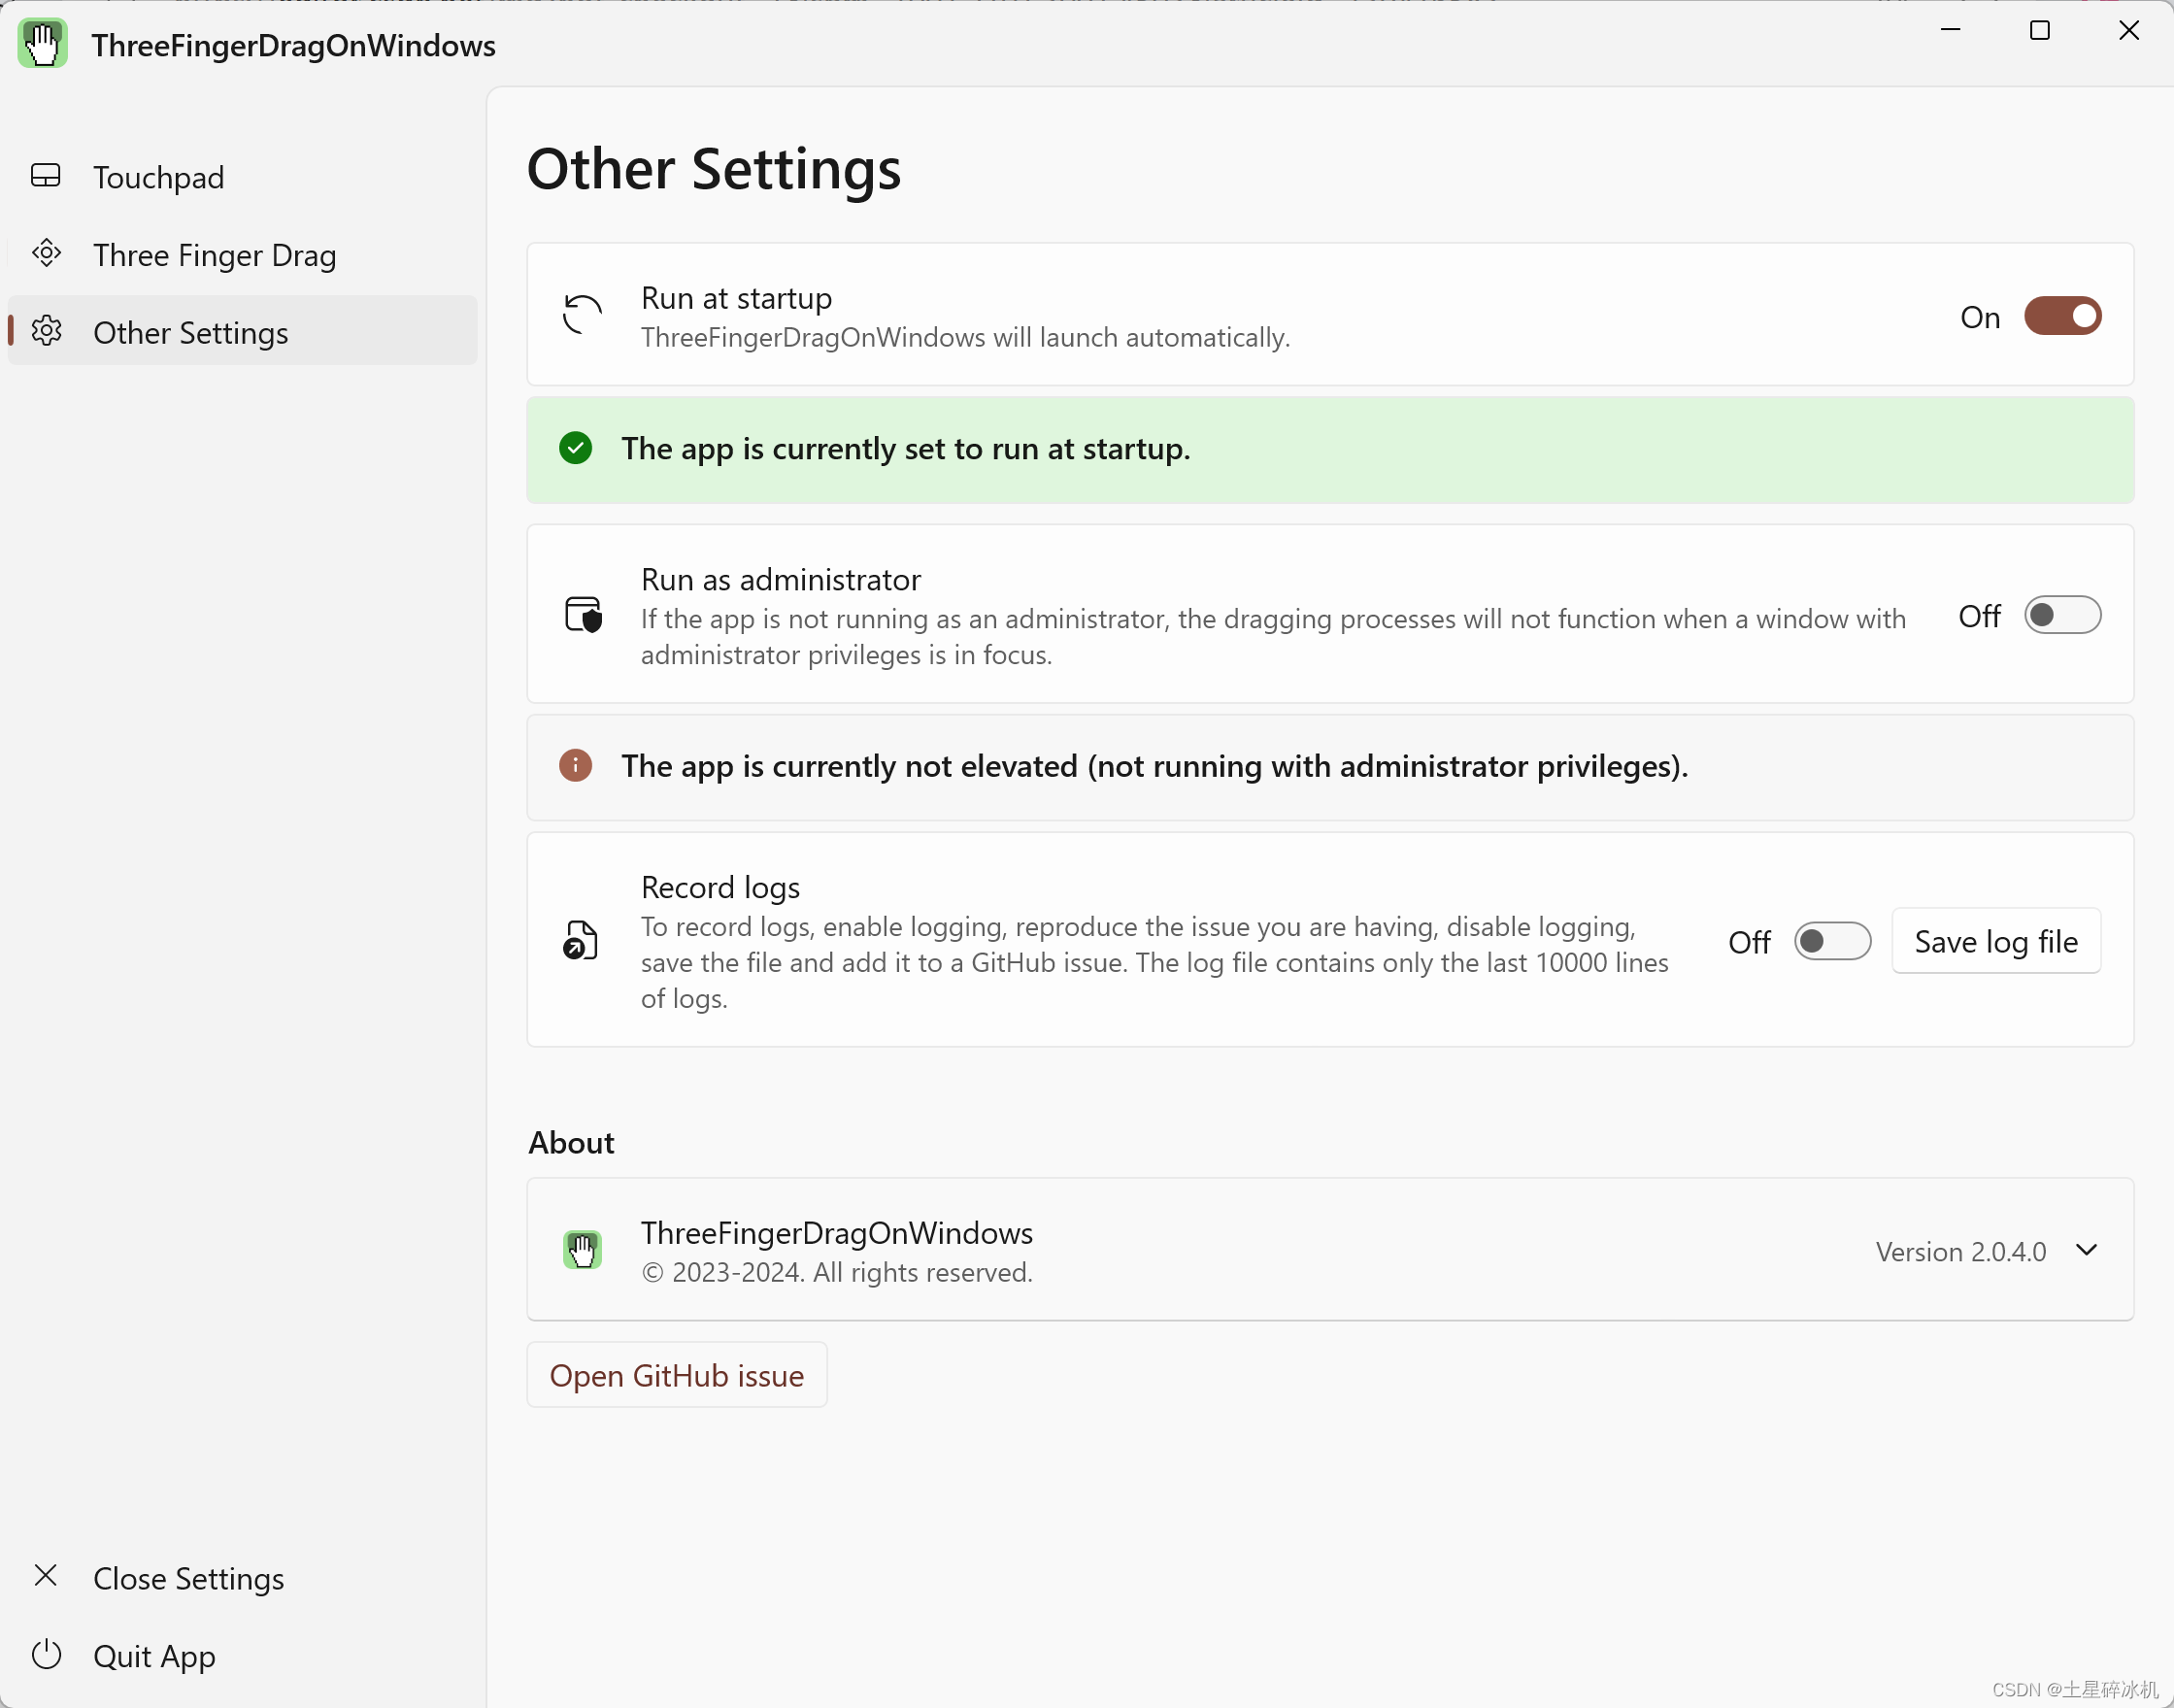
Task: Click the Run at startup refresh icon
Action: pyautogui.click(x=582, y=315)
